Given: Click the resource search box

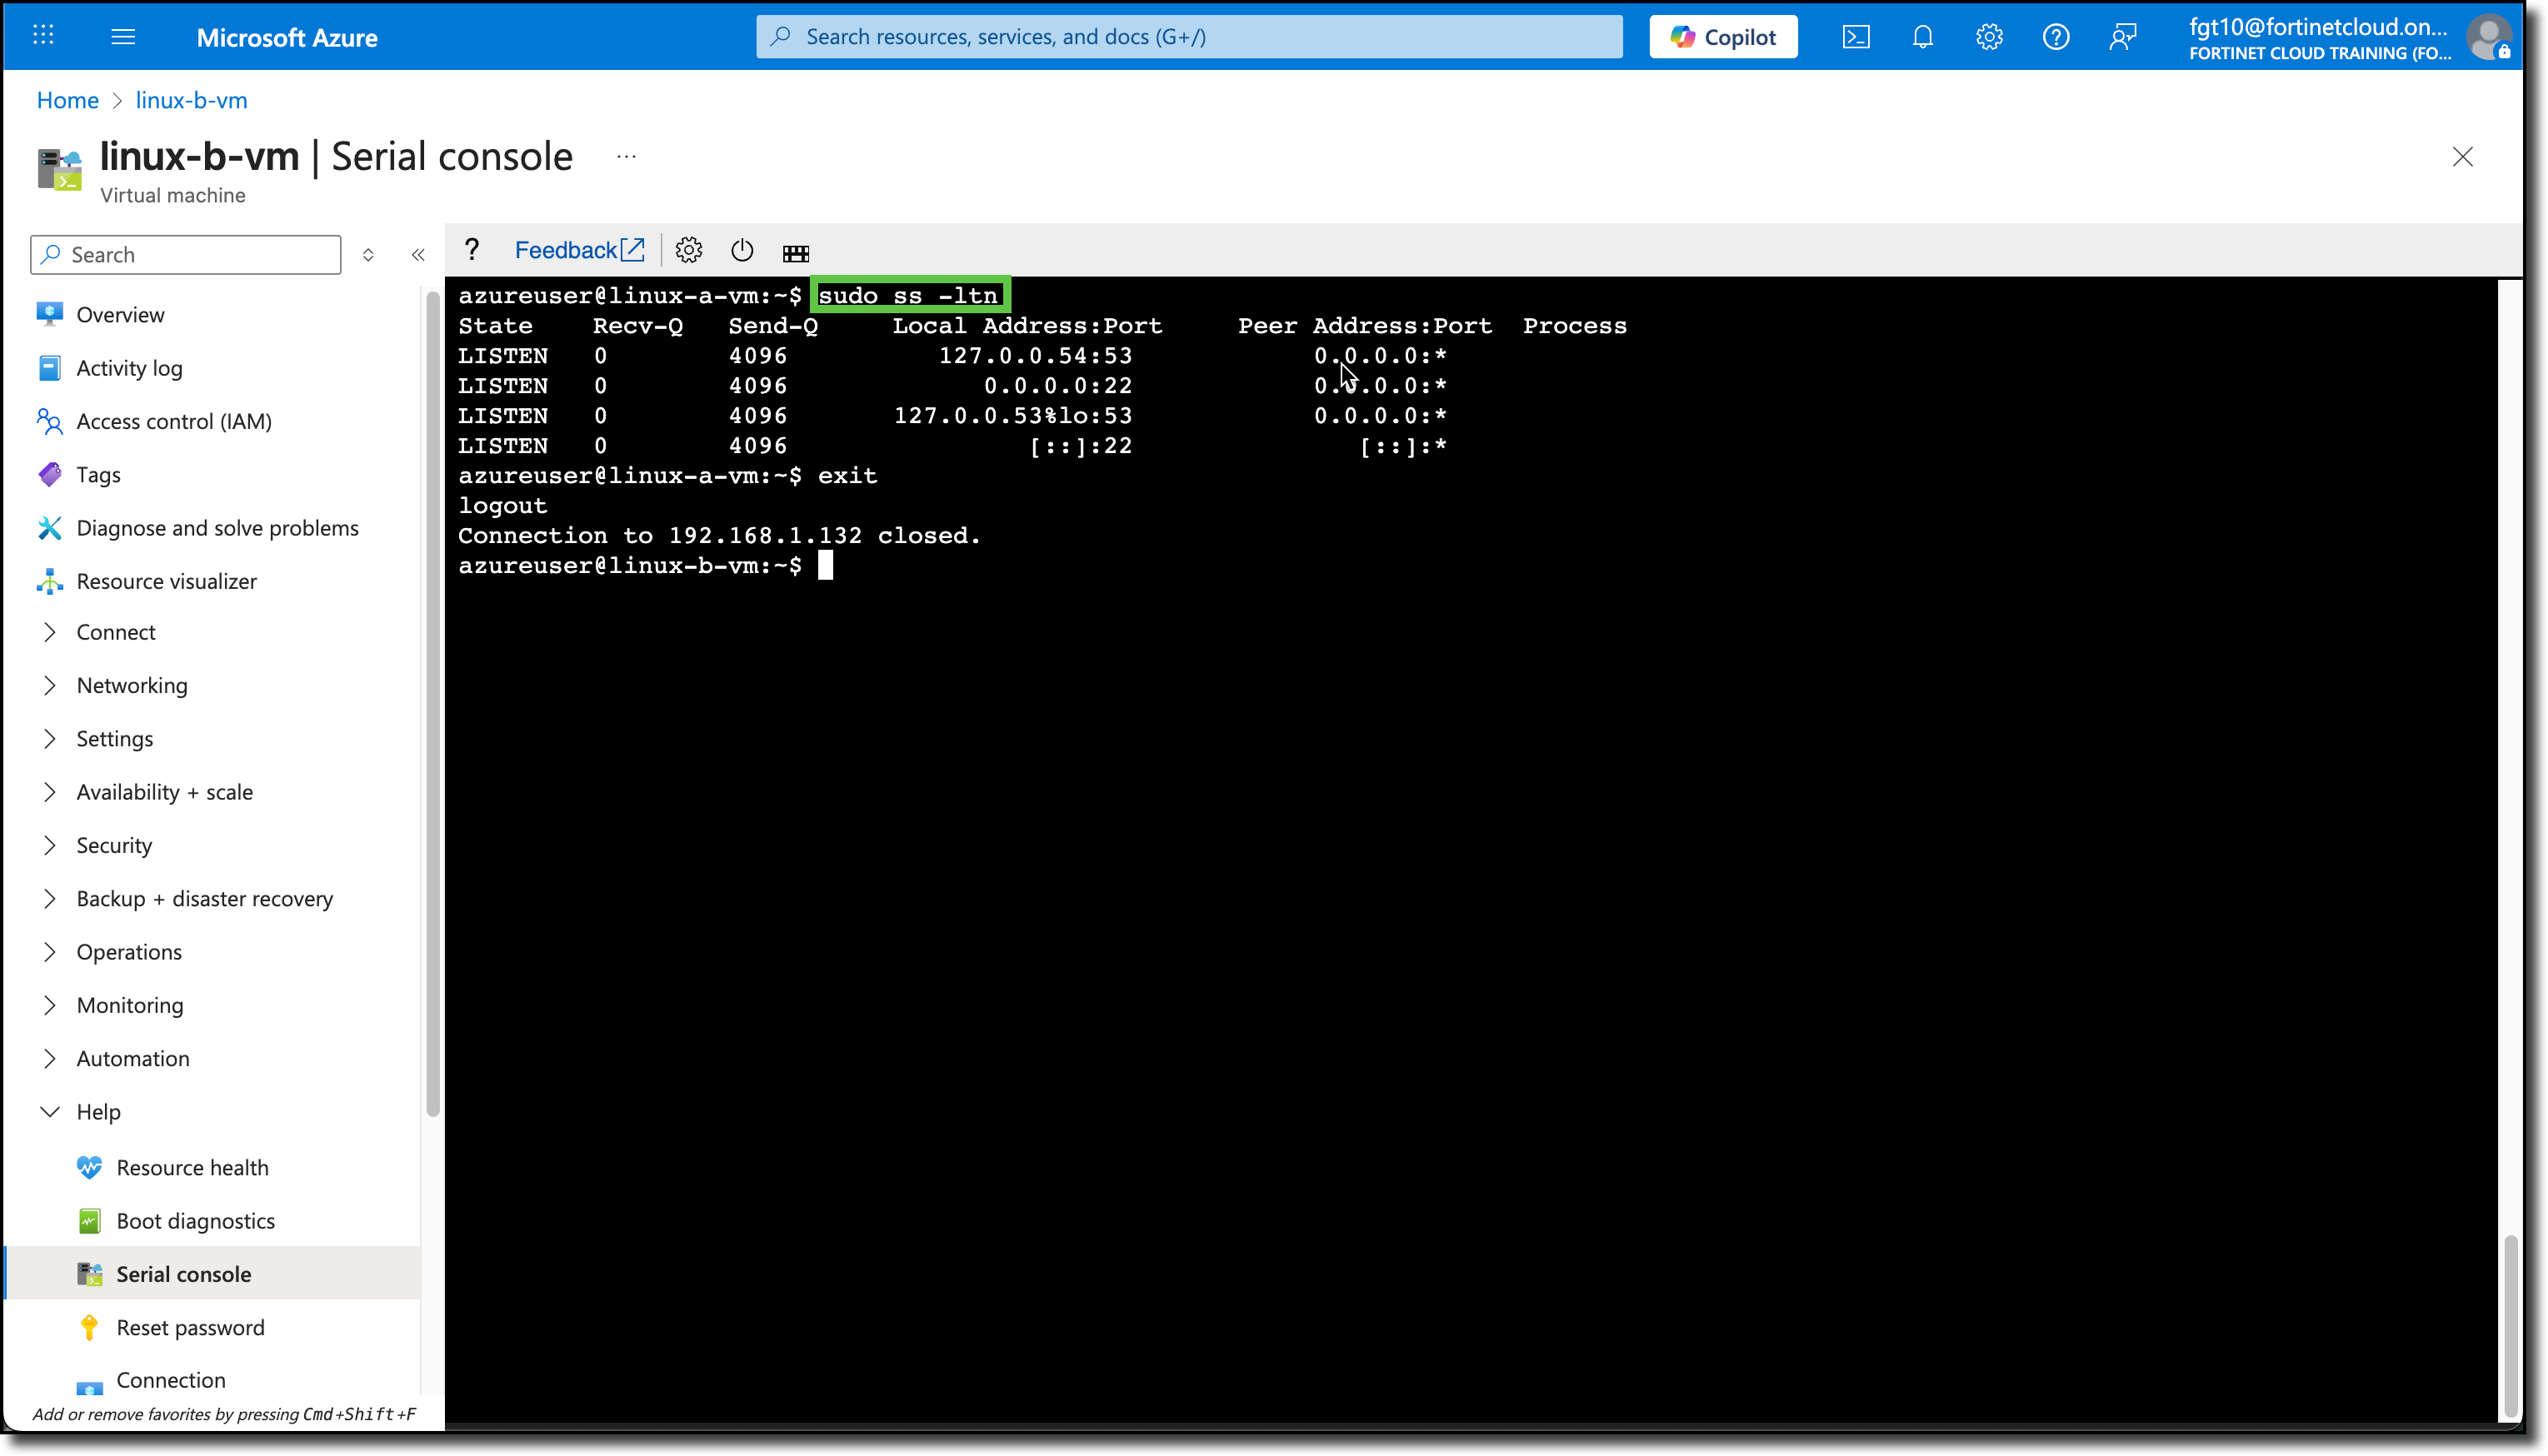Looking at the screenshot, I should 1188,36.
